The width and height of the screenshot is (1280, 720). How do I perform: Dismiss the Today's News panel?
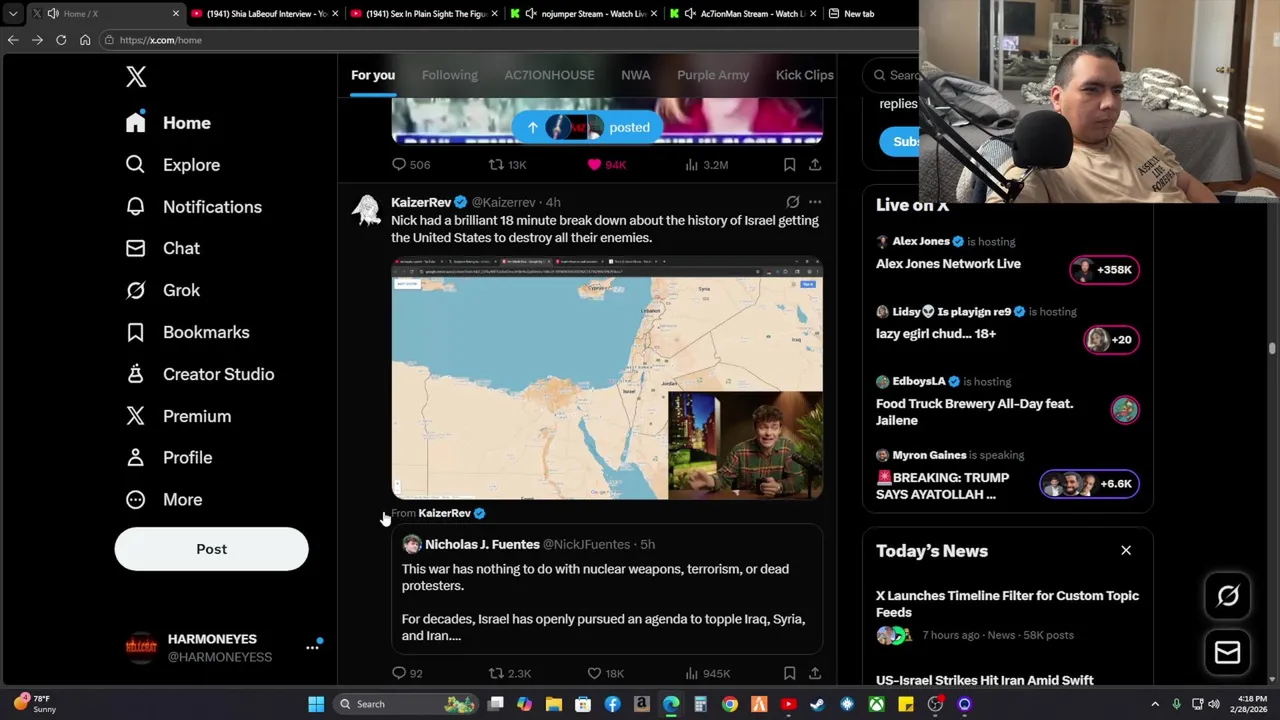[x=1126, y=551]
